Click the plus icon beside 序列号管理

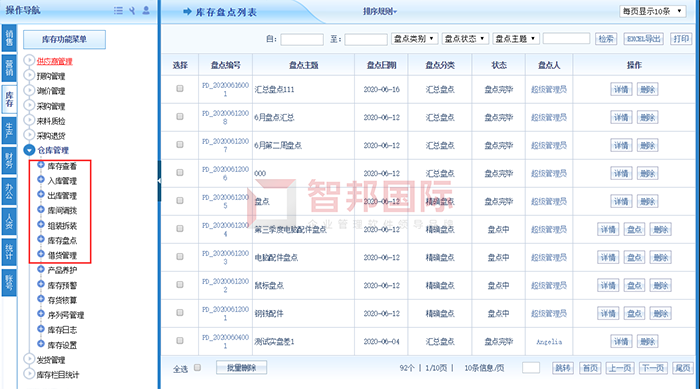click(41, 314)
